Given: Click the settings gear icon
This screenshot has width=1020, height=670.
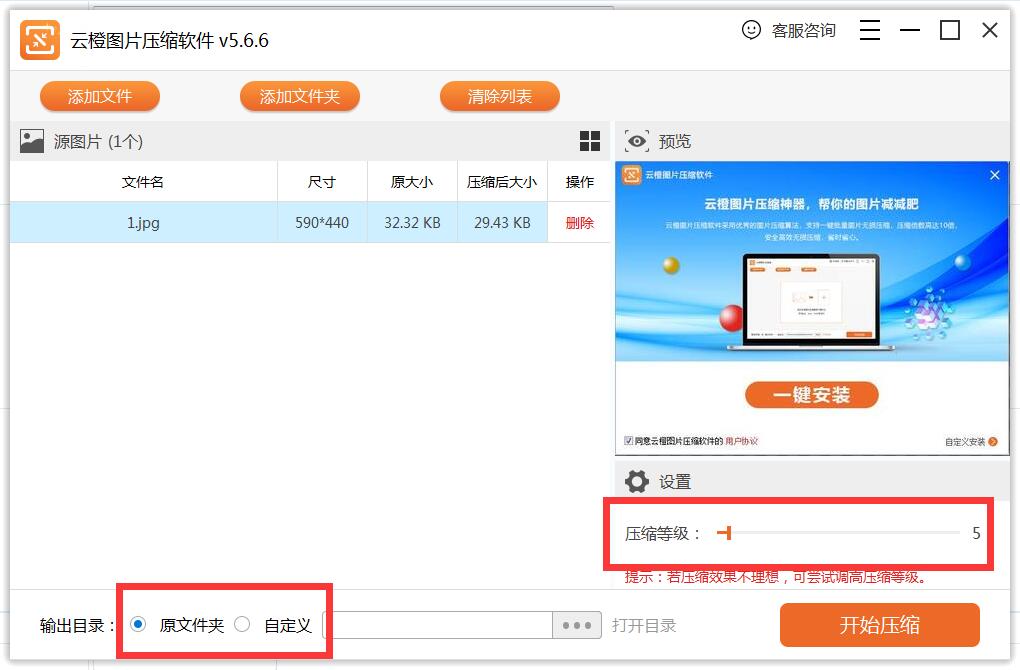Looking at the screenshot, I should click(x=637, y=482).
